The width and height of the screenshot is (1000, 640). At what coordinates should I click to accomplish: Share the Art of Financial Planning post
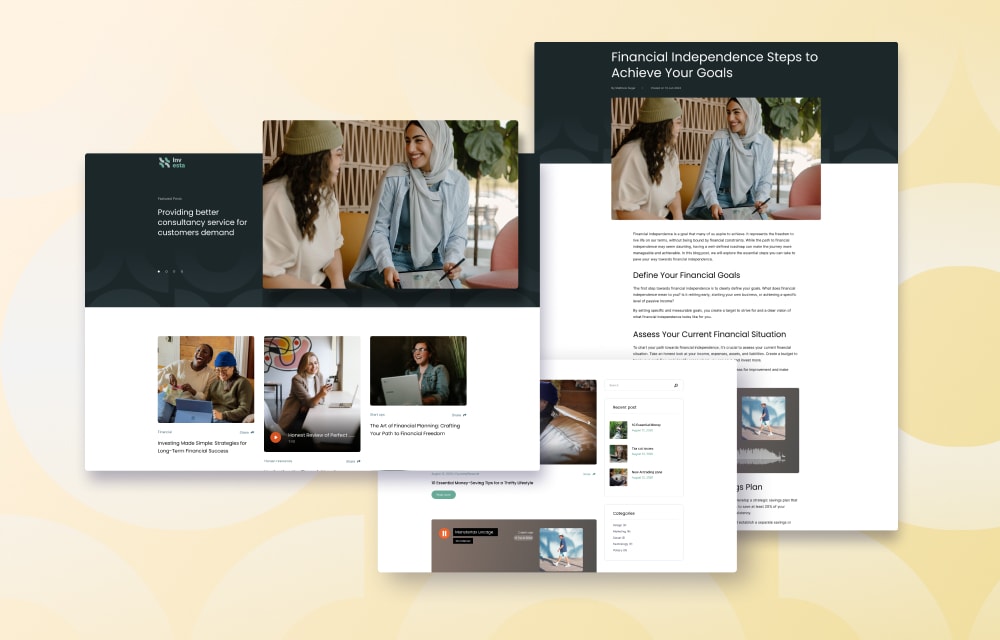(x=459, y=414)
